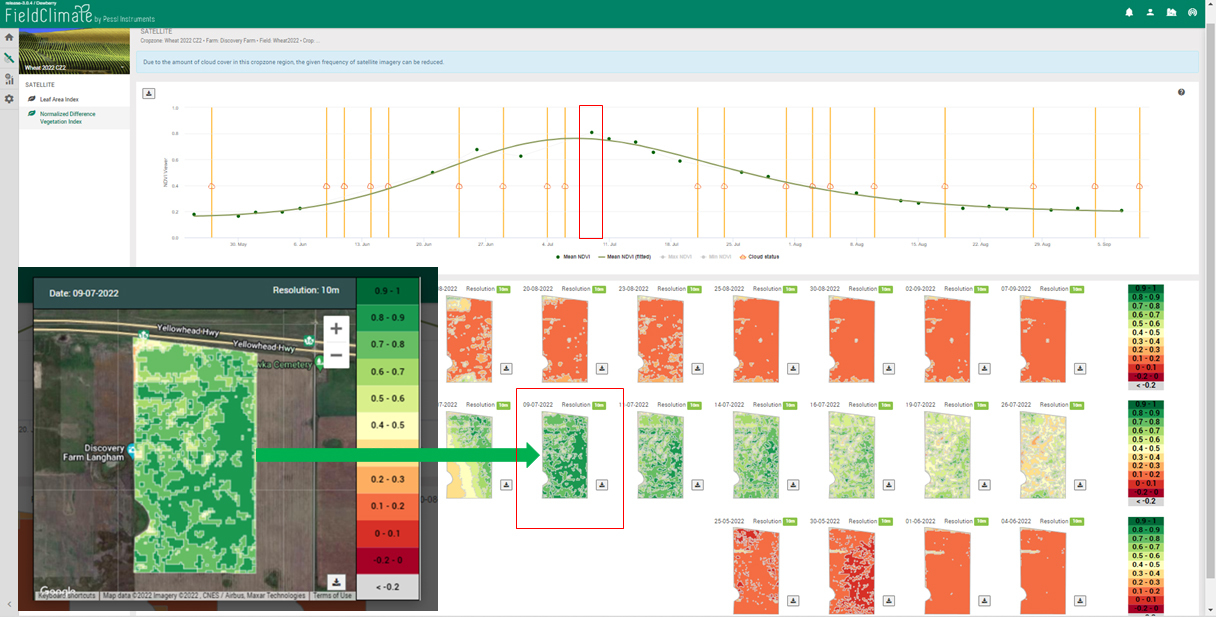This screenshot has width=1216, height=617.
Task: Click the farm buildings icon in header
Action: click(x=1171, y=13)
